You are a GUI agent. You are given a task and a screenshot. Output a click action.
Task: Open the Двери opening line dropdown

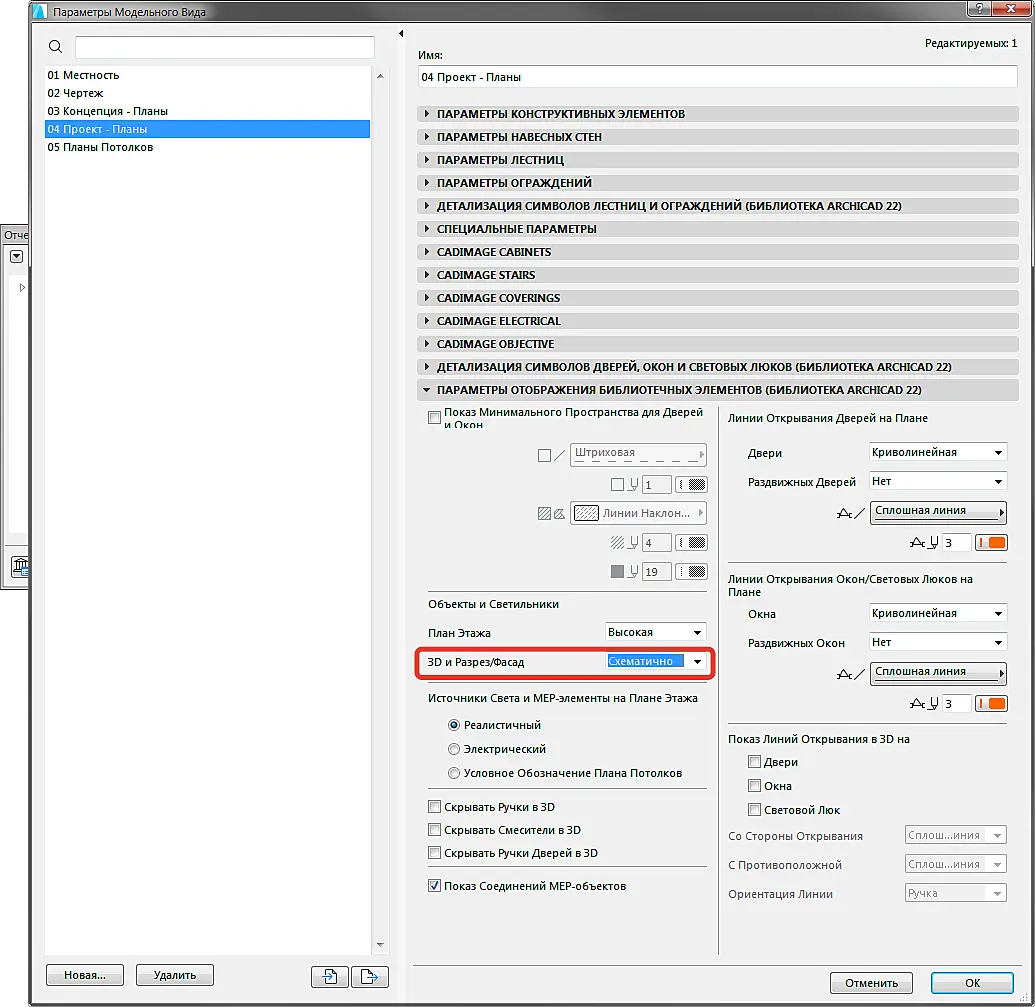click(938, 452)
